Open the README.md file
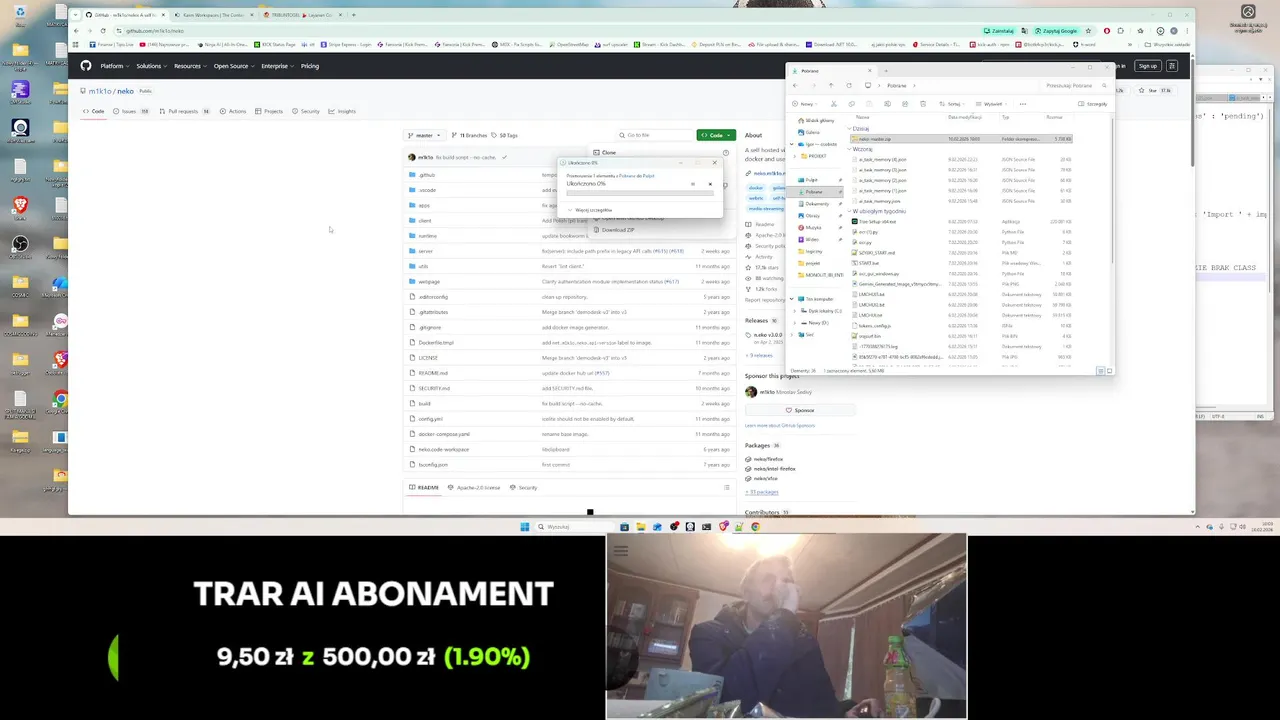The image size is (1280, 720). [433, 373]
